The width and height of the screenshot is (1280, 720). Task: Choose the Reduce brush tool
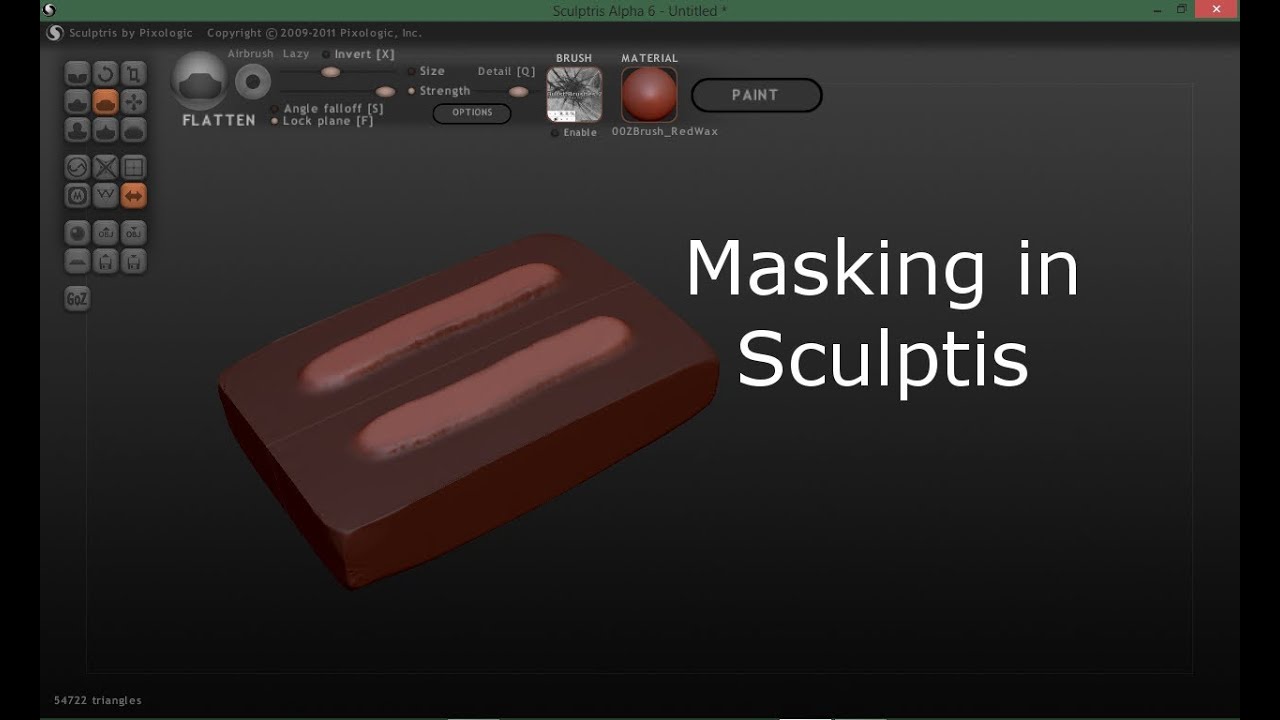click(77, 167)
